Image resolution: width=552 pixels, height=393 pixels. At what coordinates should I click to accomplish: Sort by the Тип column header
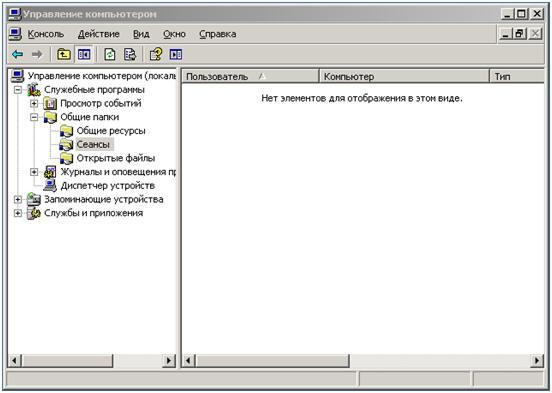pyautogui.click(x=517, y=76)
